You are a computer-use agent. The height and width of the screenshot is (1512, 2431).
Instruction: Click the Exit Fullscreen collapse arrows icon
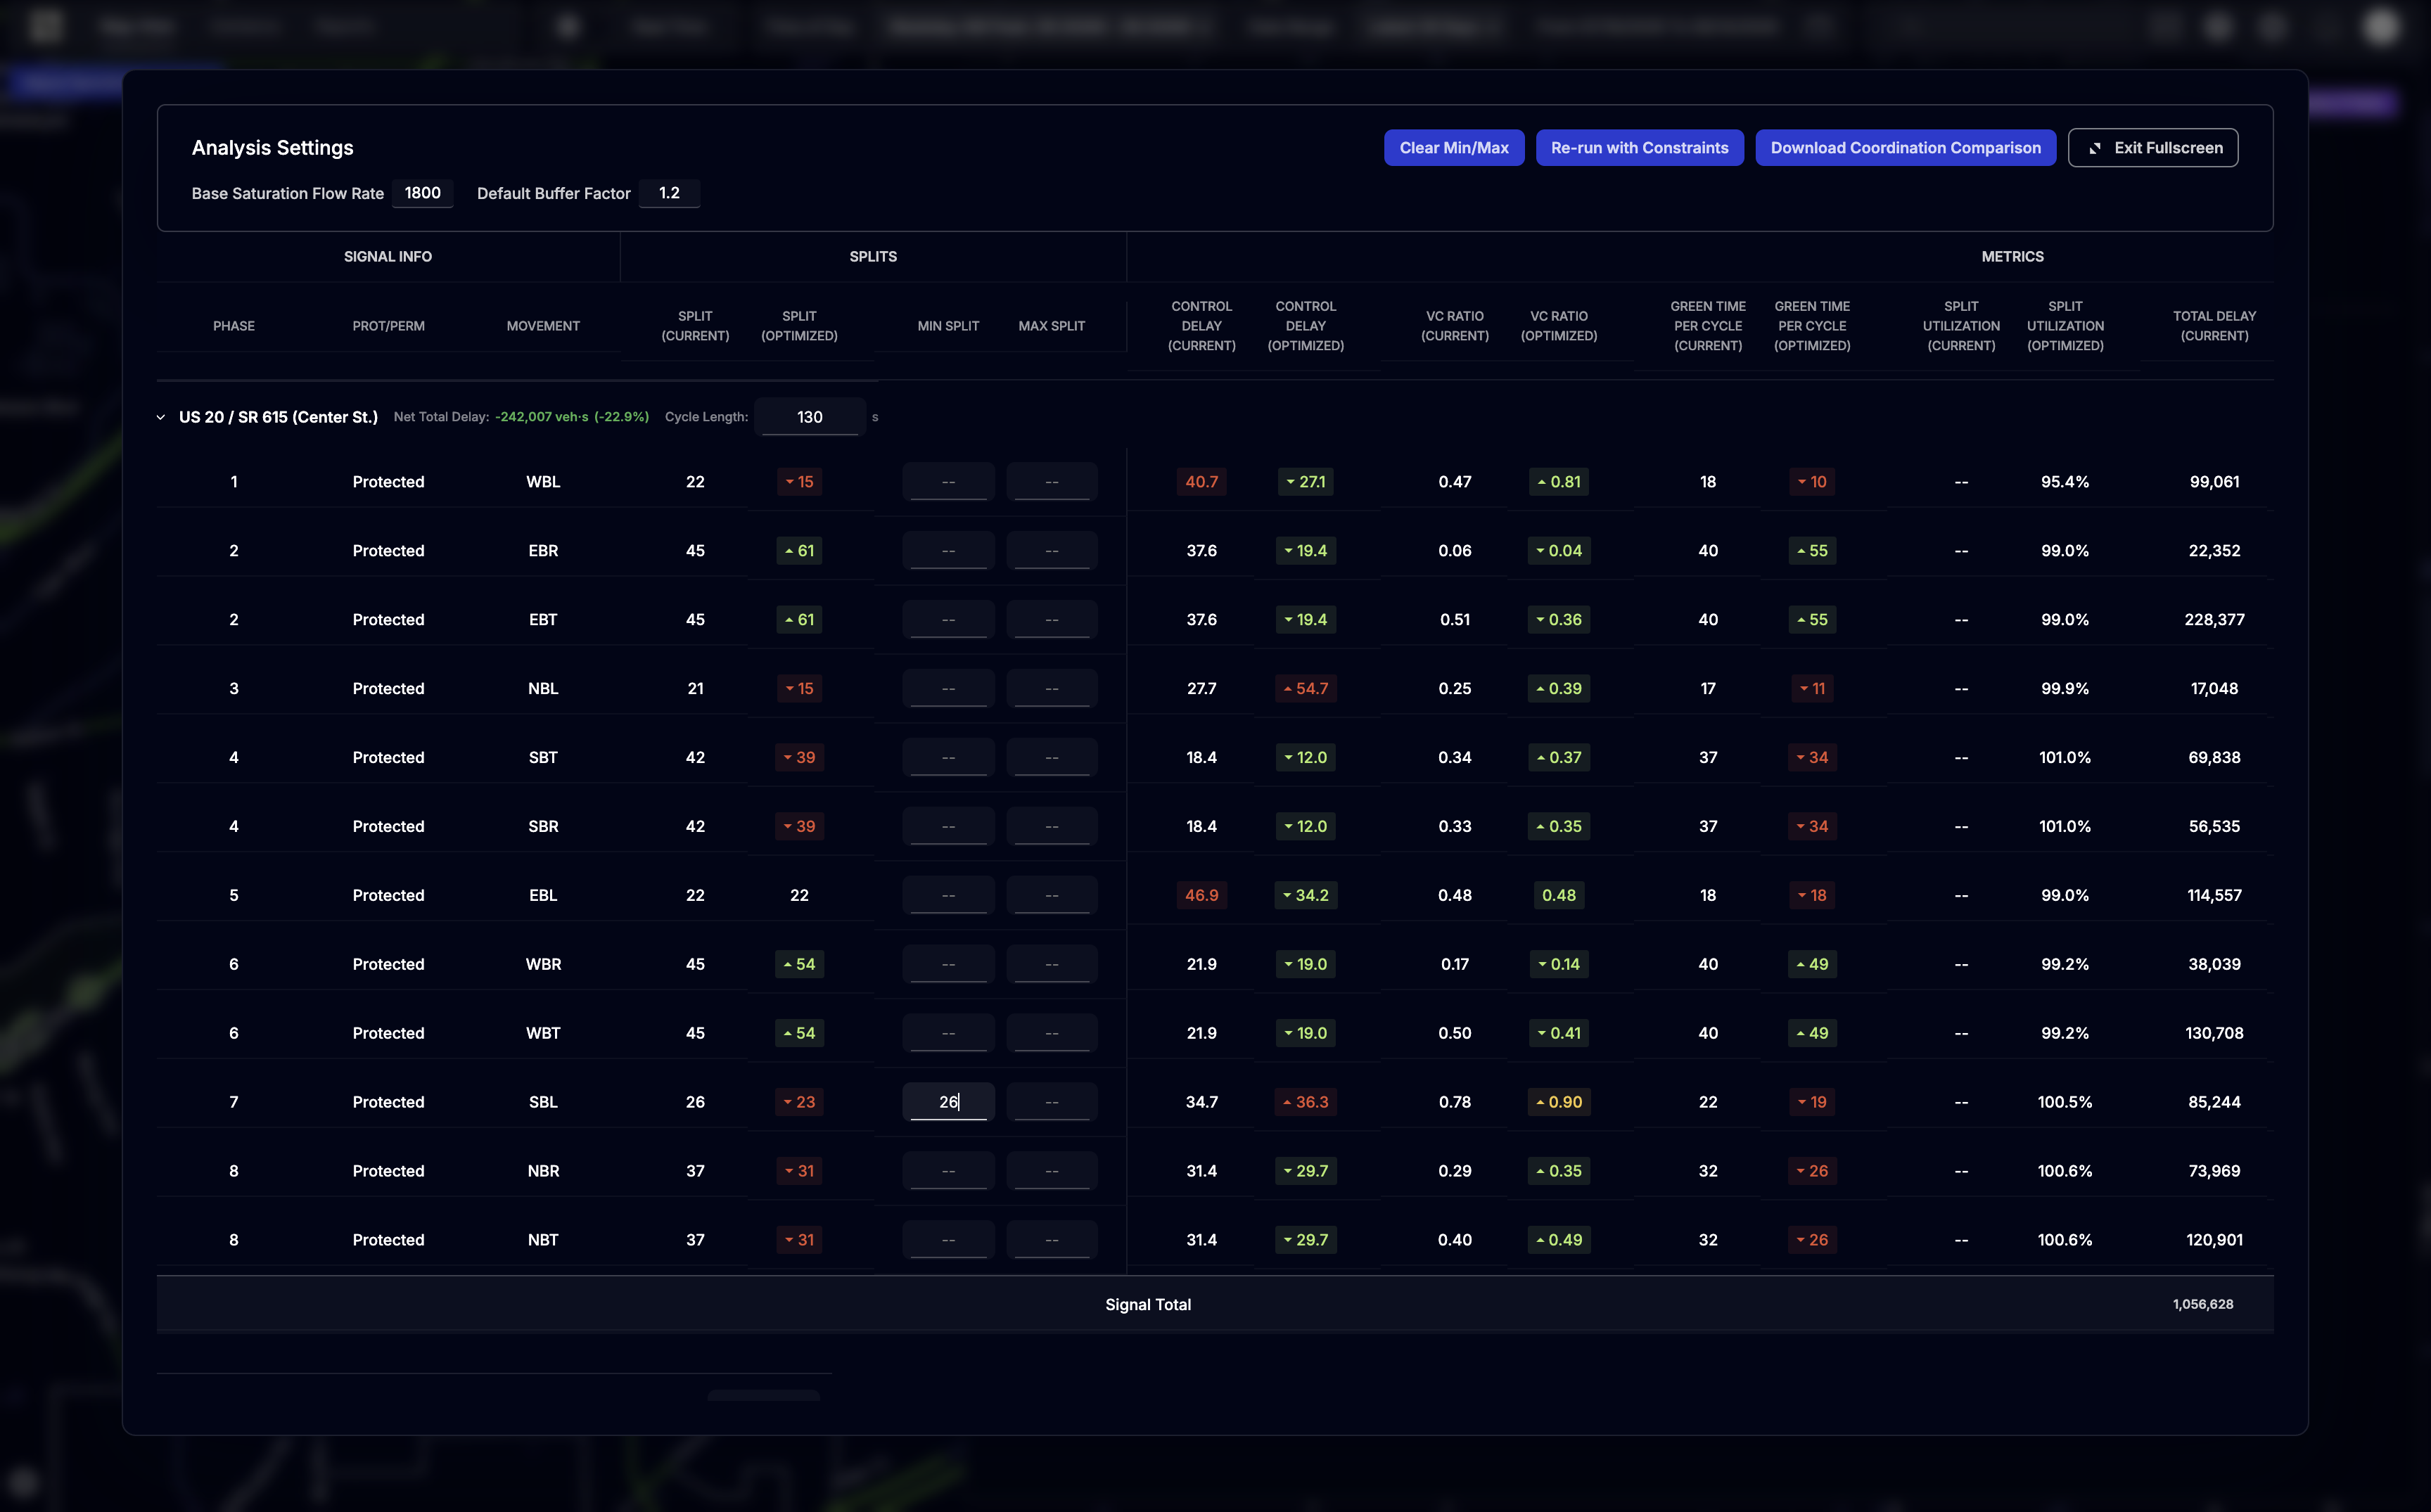pos(2094,148)
